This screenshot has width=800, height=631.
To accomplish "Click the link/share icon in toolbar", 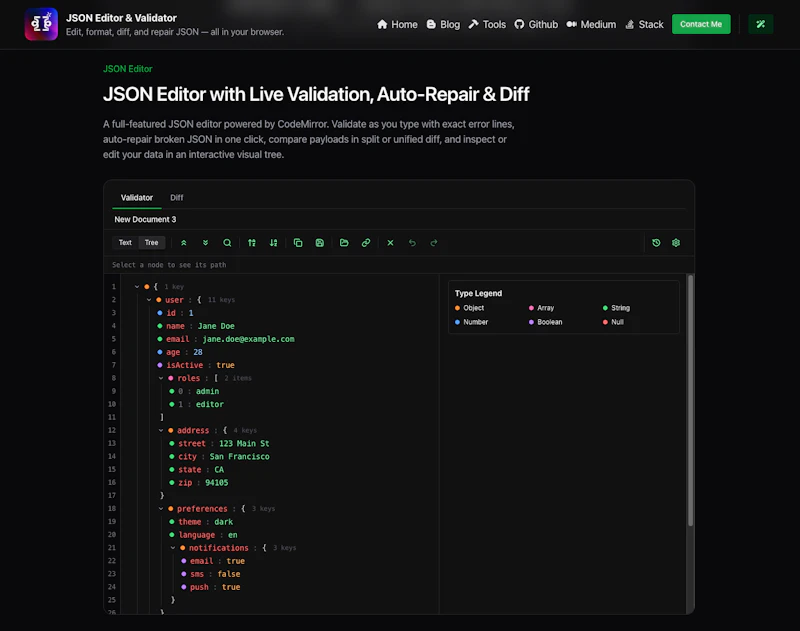I will pos(366,243).
